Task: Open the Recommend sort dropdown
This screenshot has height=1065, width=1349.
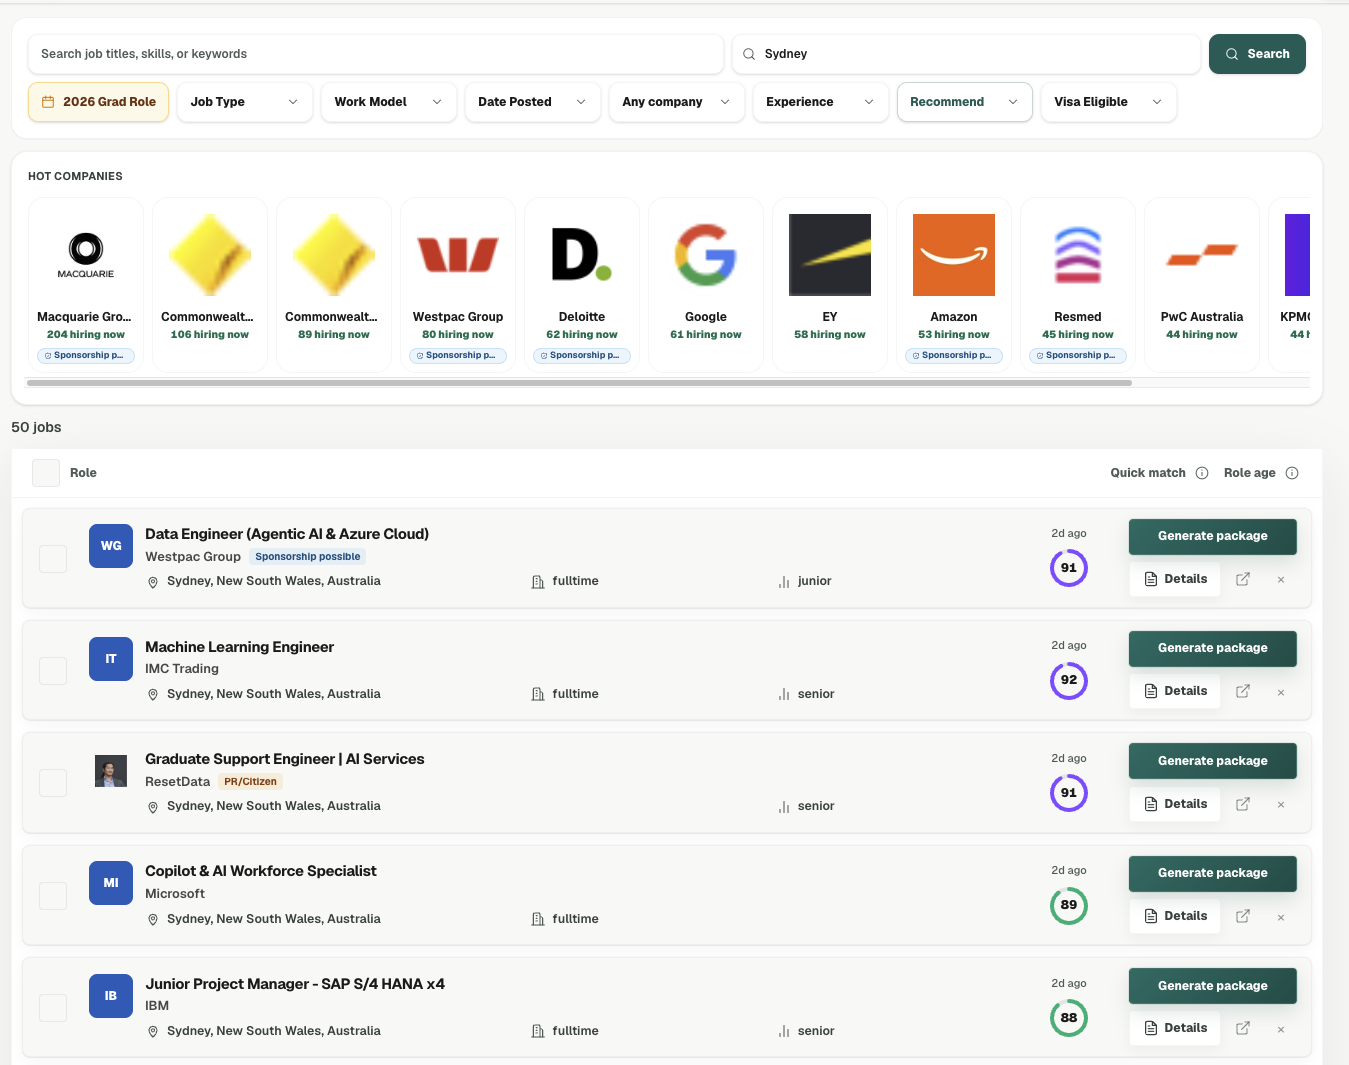Action: tap(965, 102)
